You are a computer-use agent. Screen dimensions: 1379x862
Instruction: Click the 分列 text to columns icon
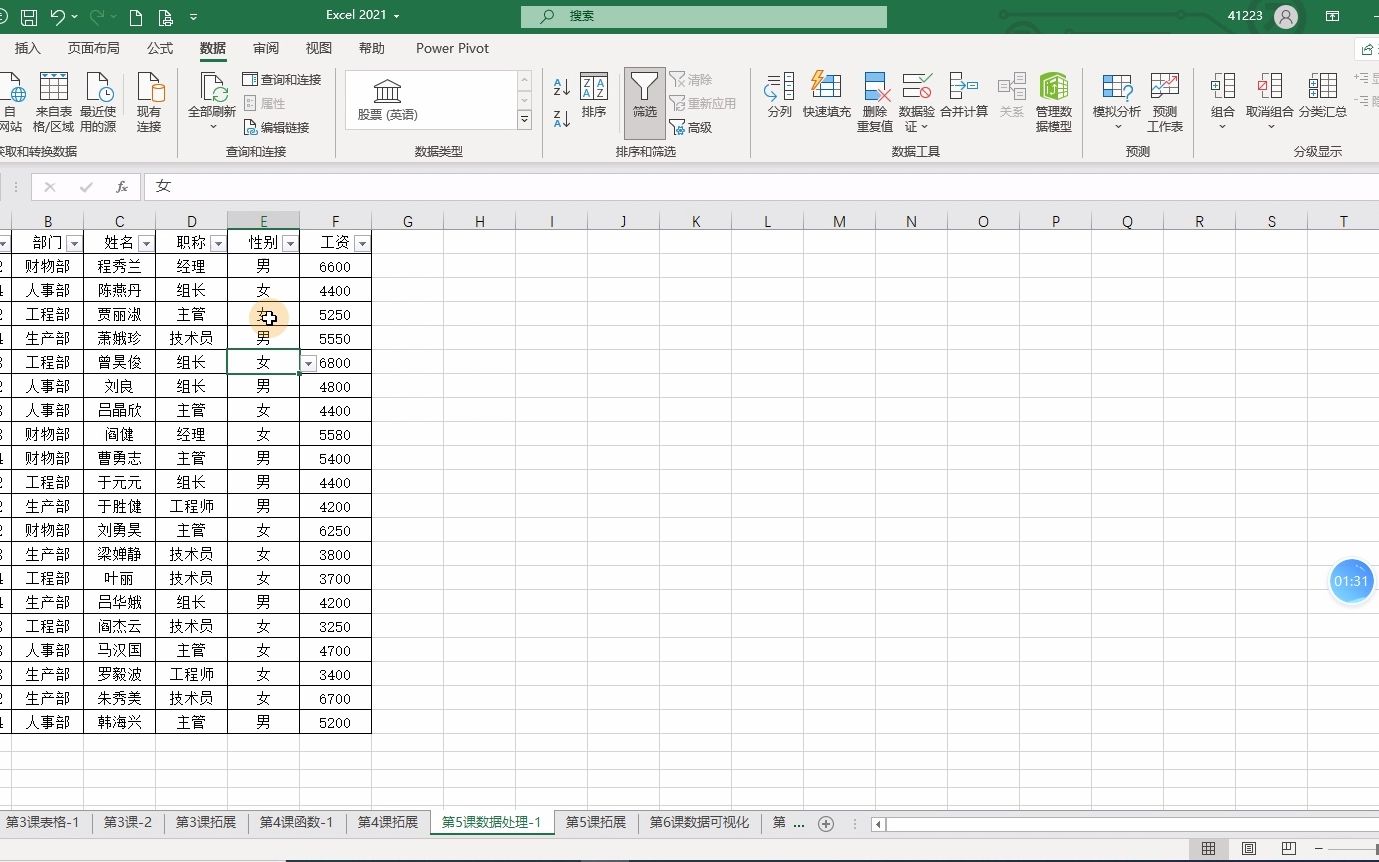780,96
